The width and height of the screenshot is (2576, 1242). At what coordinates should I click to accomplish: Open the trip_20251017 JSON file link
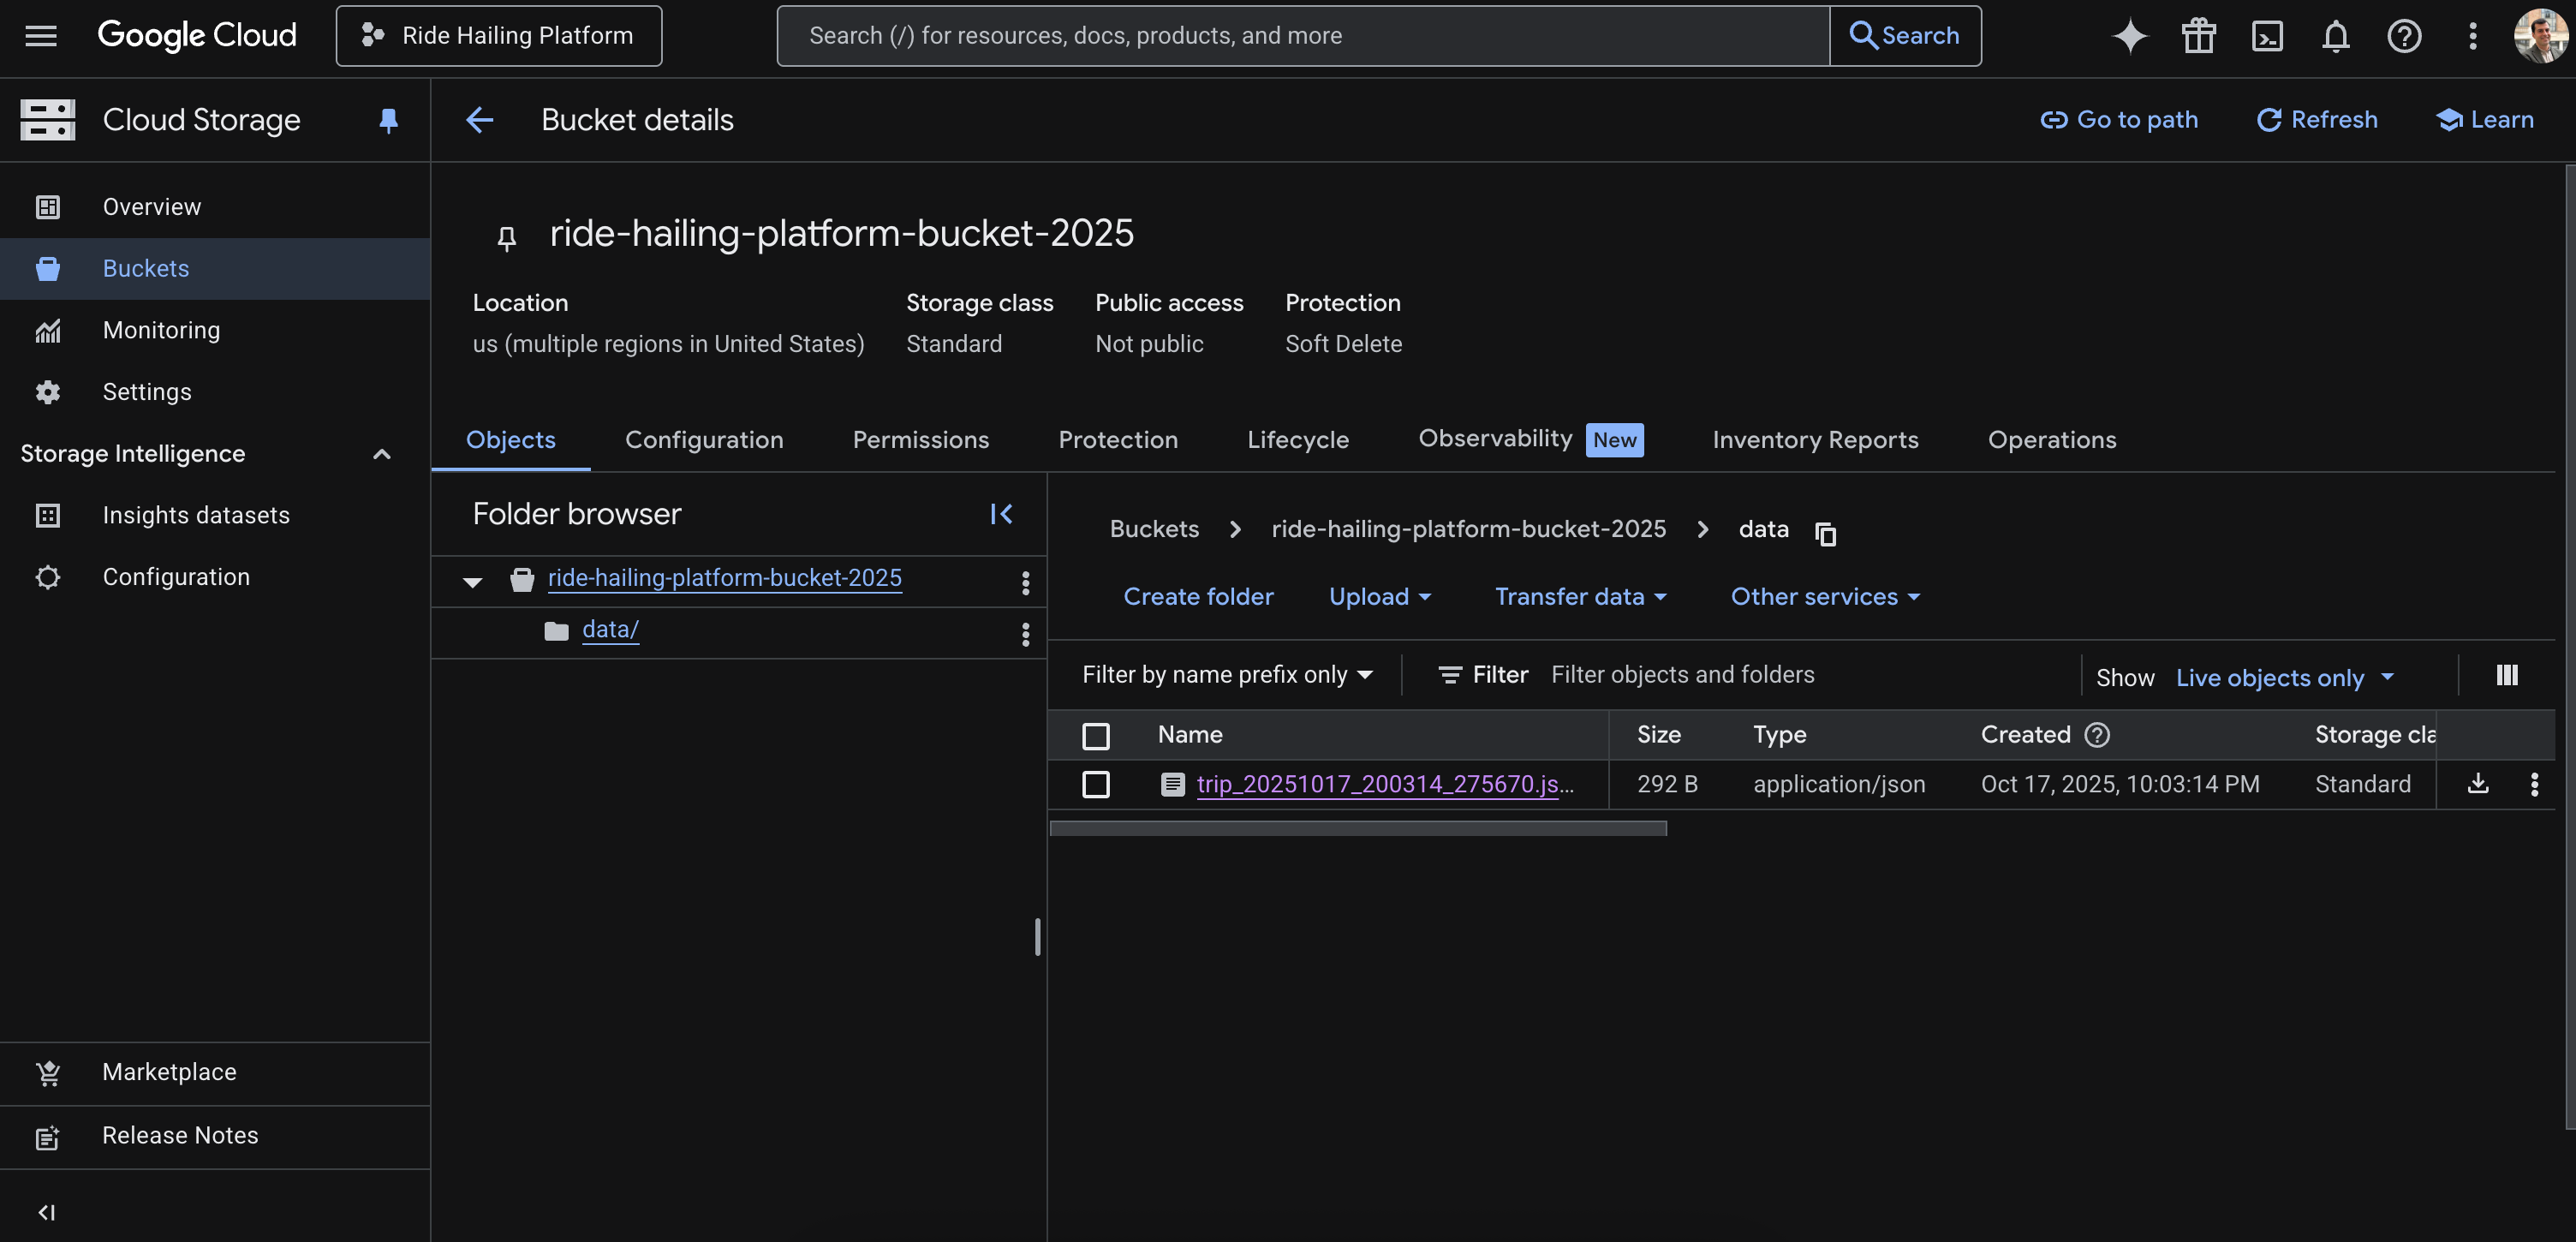[x=1384, y=783]
